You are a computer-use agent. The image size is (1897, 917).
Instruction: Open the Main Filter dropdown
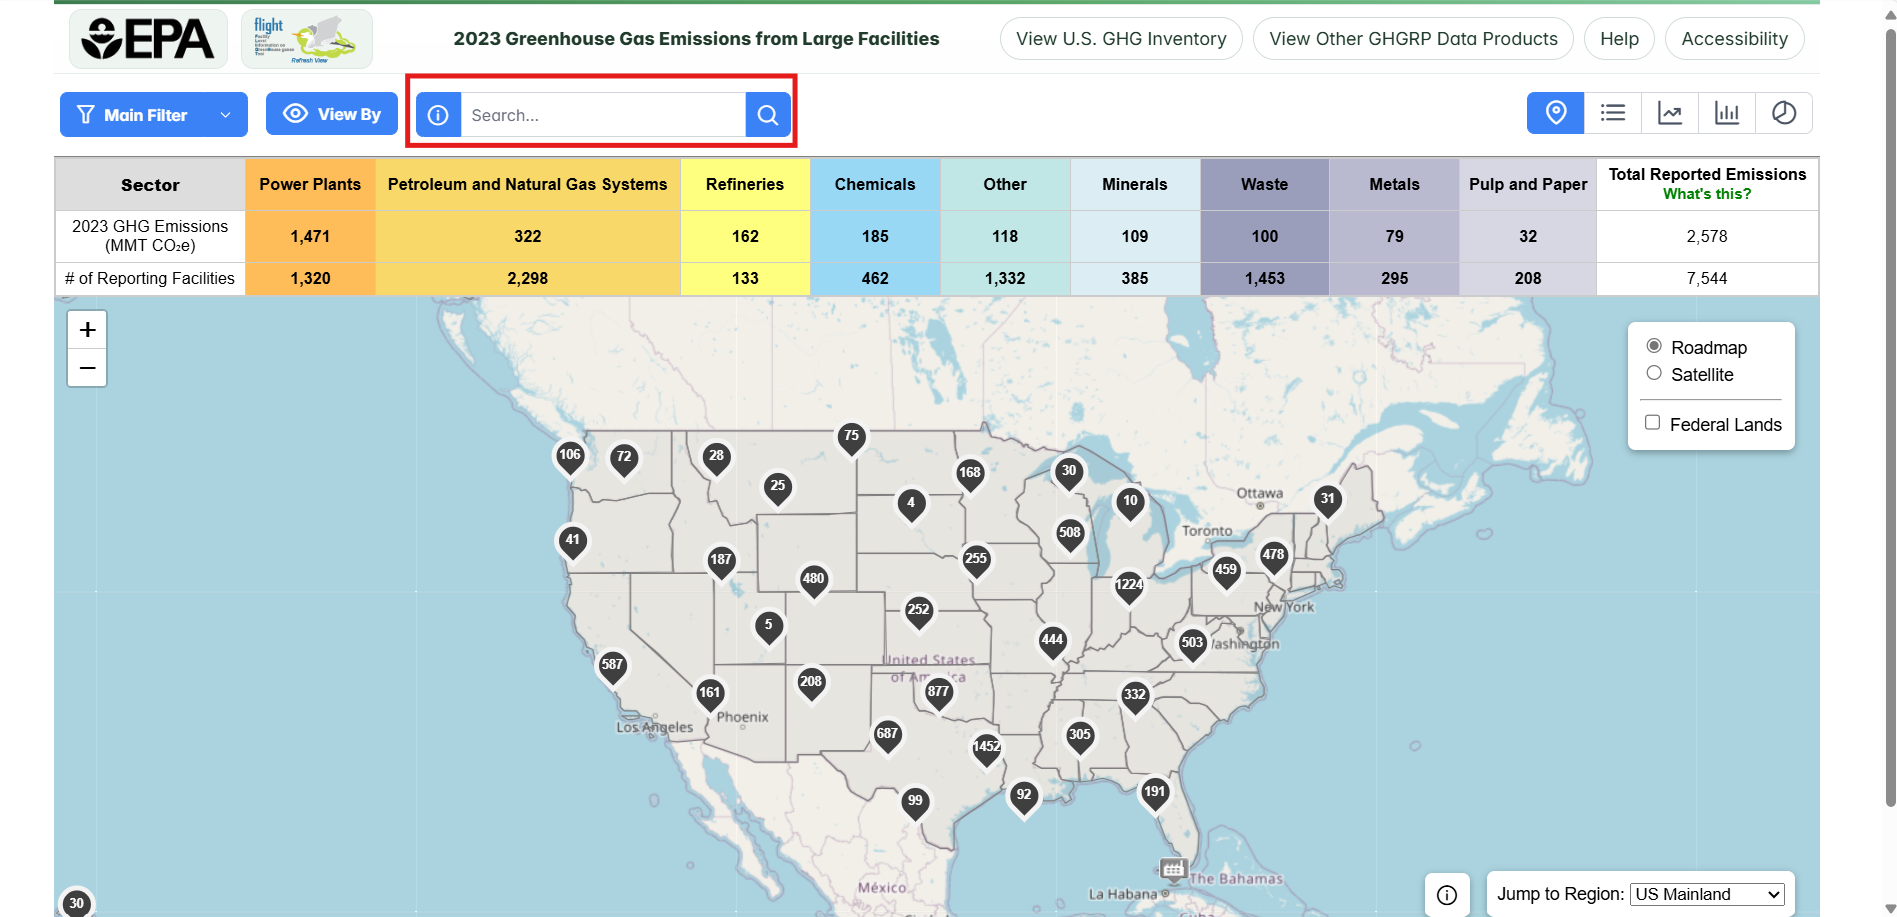point(152,114)
